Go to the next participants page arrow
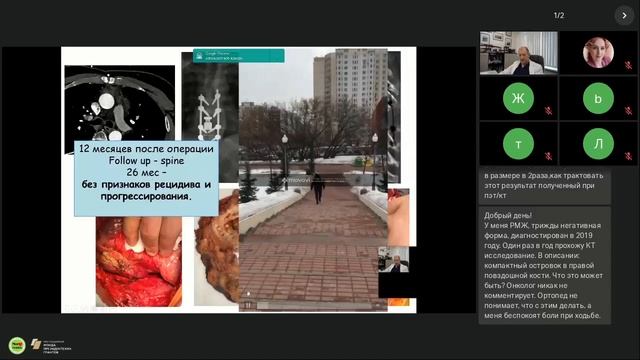 click(624, 16)
